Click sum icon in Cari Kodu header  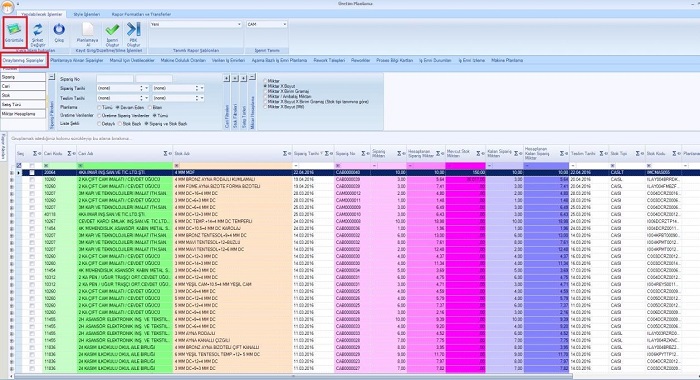69,154
